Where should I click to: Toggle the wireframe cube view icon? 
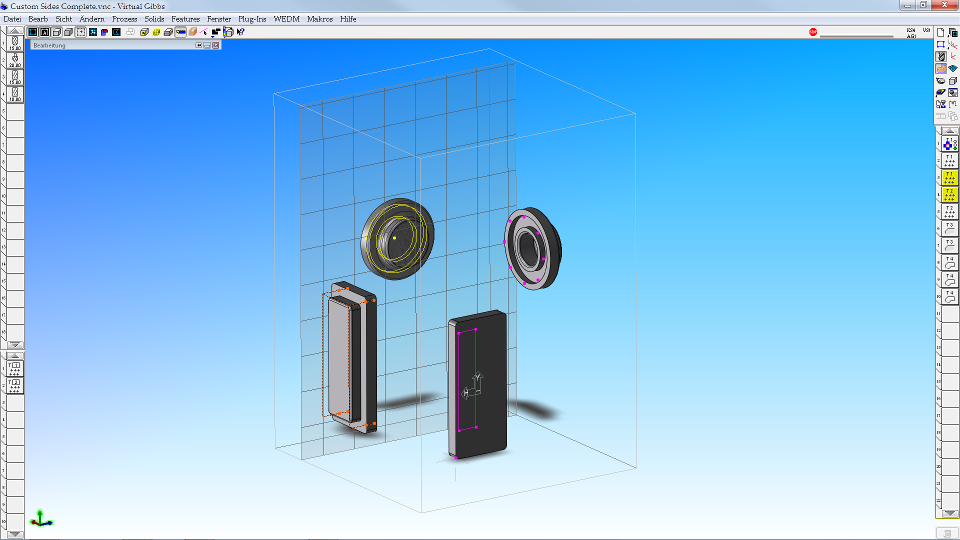56,32
